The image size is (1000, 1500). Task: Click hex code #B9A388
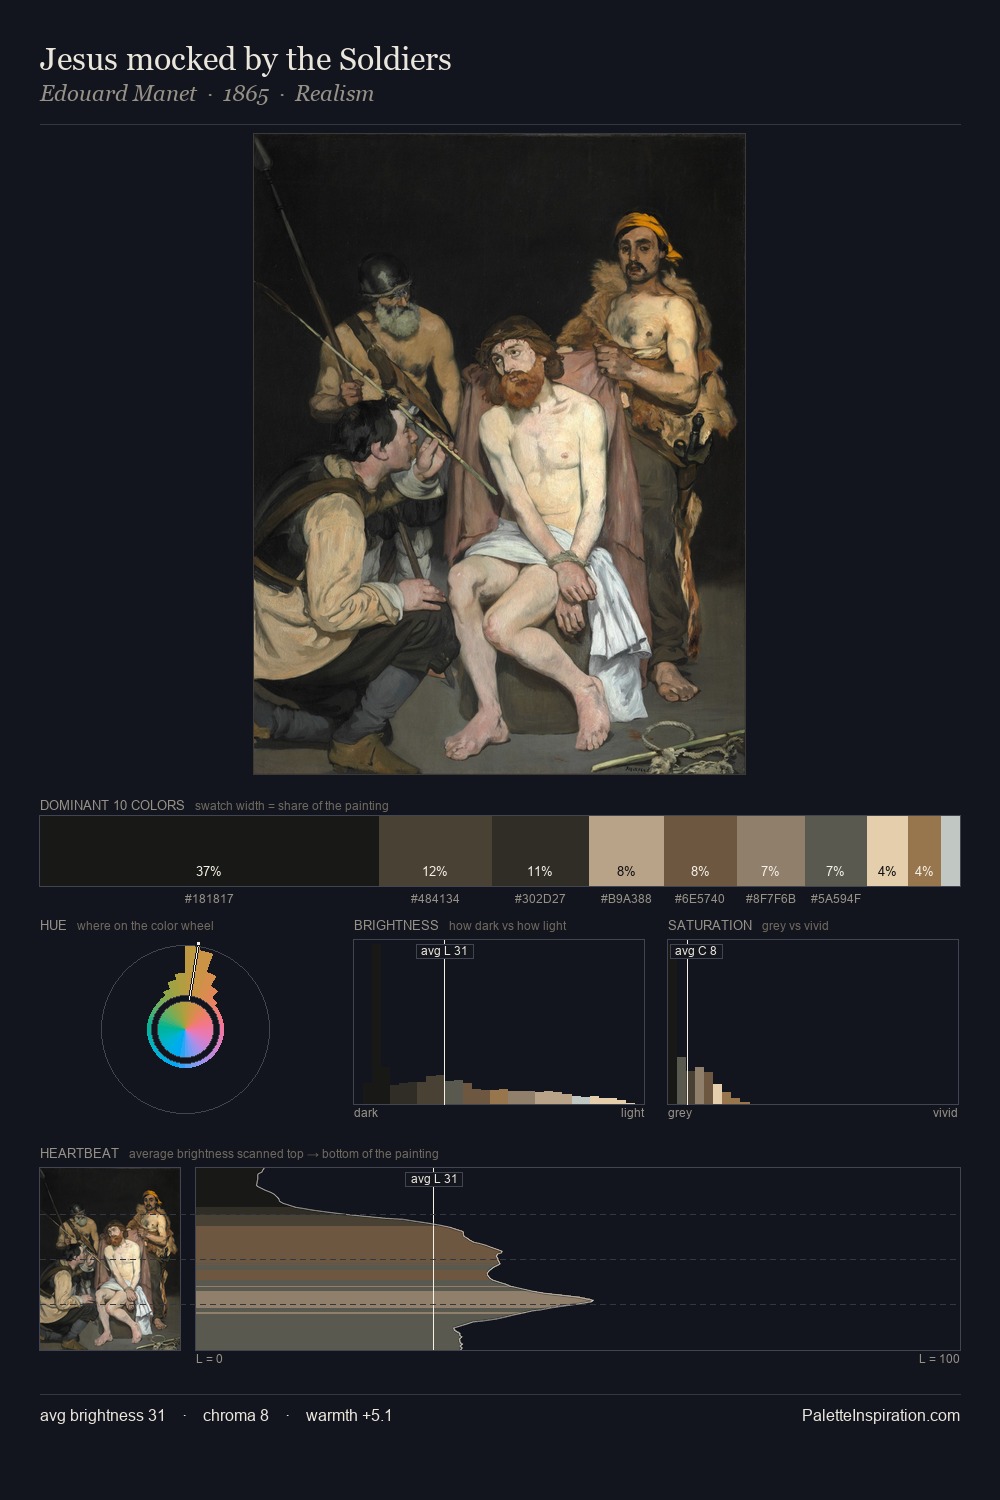point(626,899)
